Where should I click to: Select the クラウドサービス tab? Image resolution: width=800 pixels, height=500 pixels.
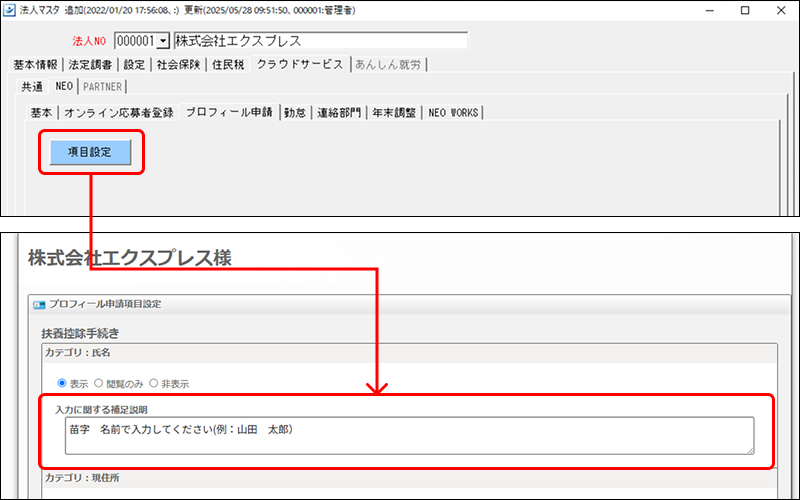(300, 64)
